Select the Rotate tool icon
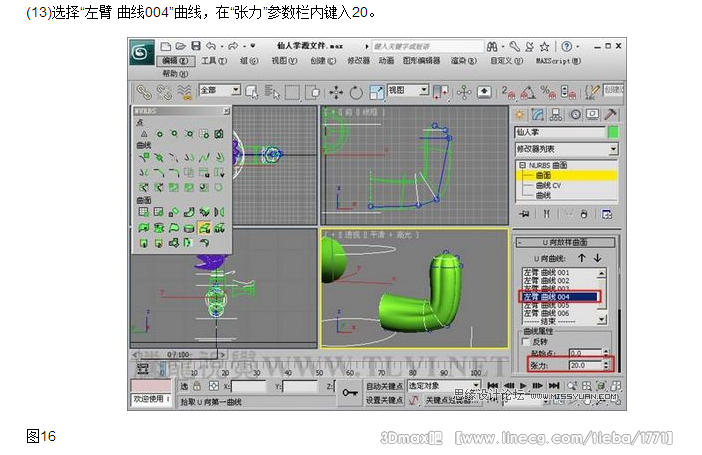 tap(356, 93)
